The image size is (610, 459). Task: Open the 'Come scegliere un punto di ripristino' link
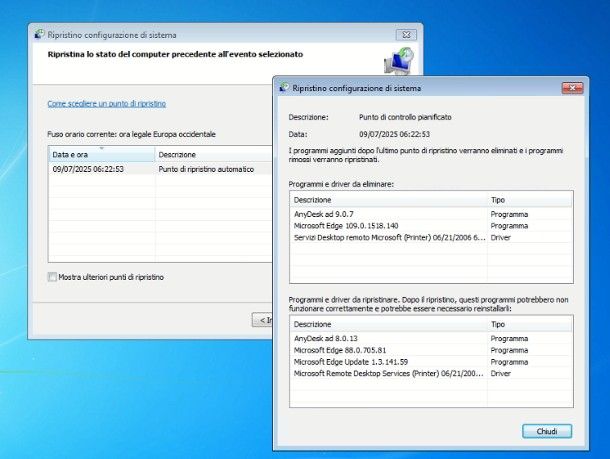(107, 103)
